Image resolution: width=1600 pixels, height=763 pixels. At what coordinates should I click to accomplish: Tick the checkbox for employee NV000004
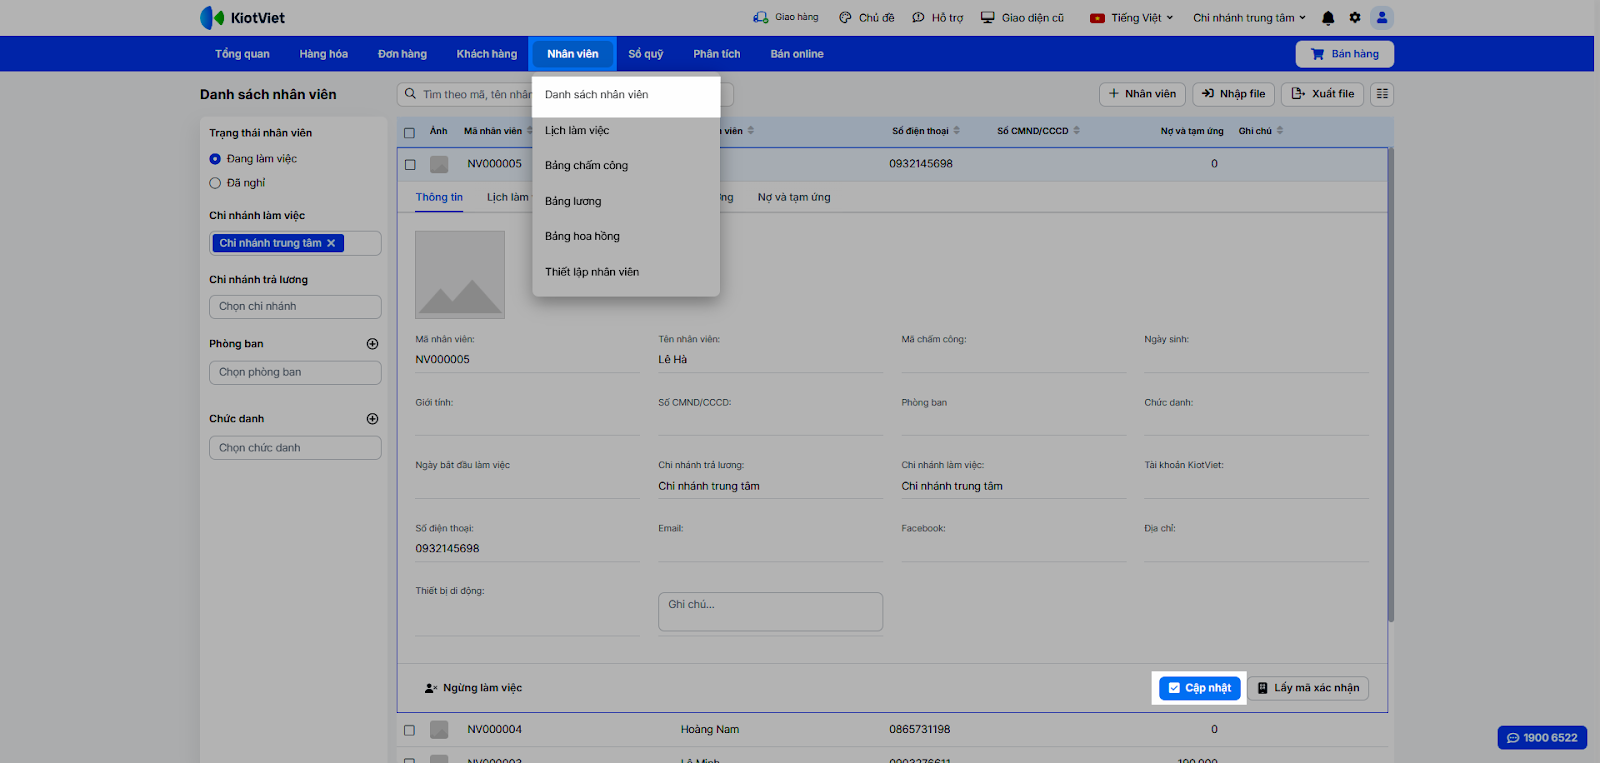coord(409,730)
